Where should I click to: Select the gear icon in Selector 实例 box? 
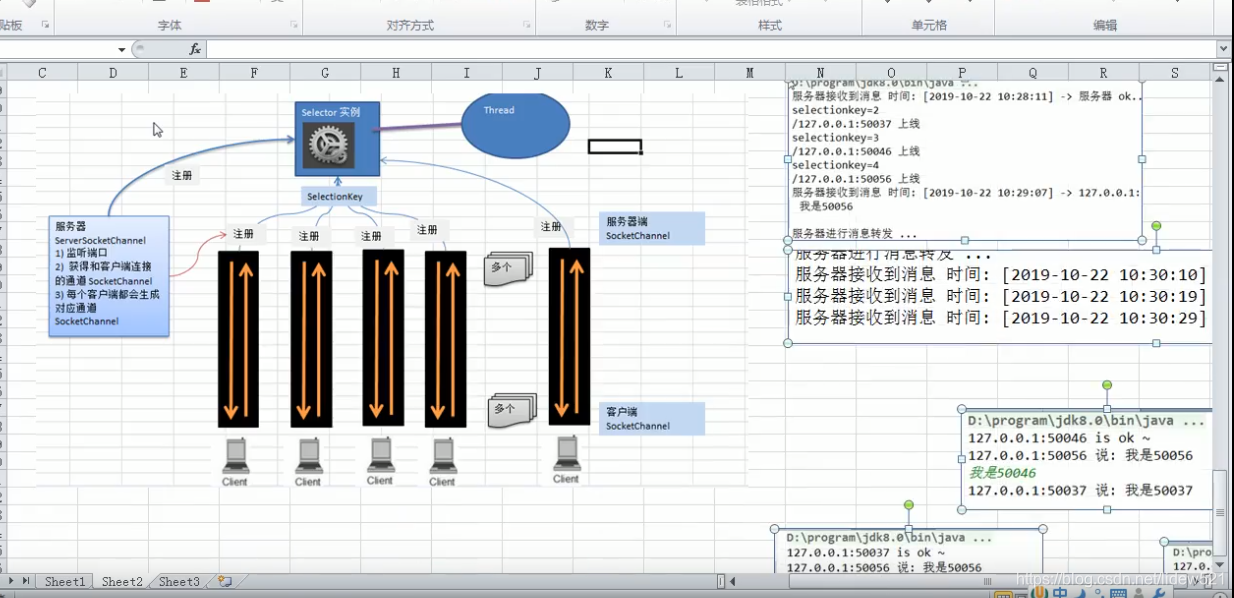pos(330,145)
